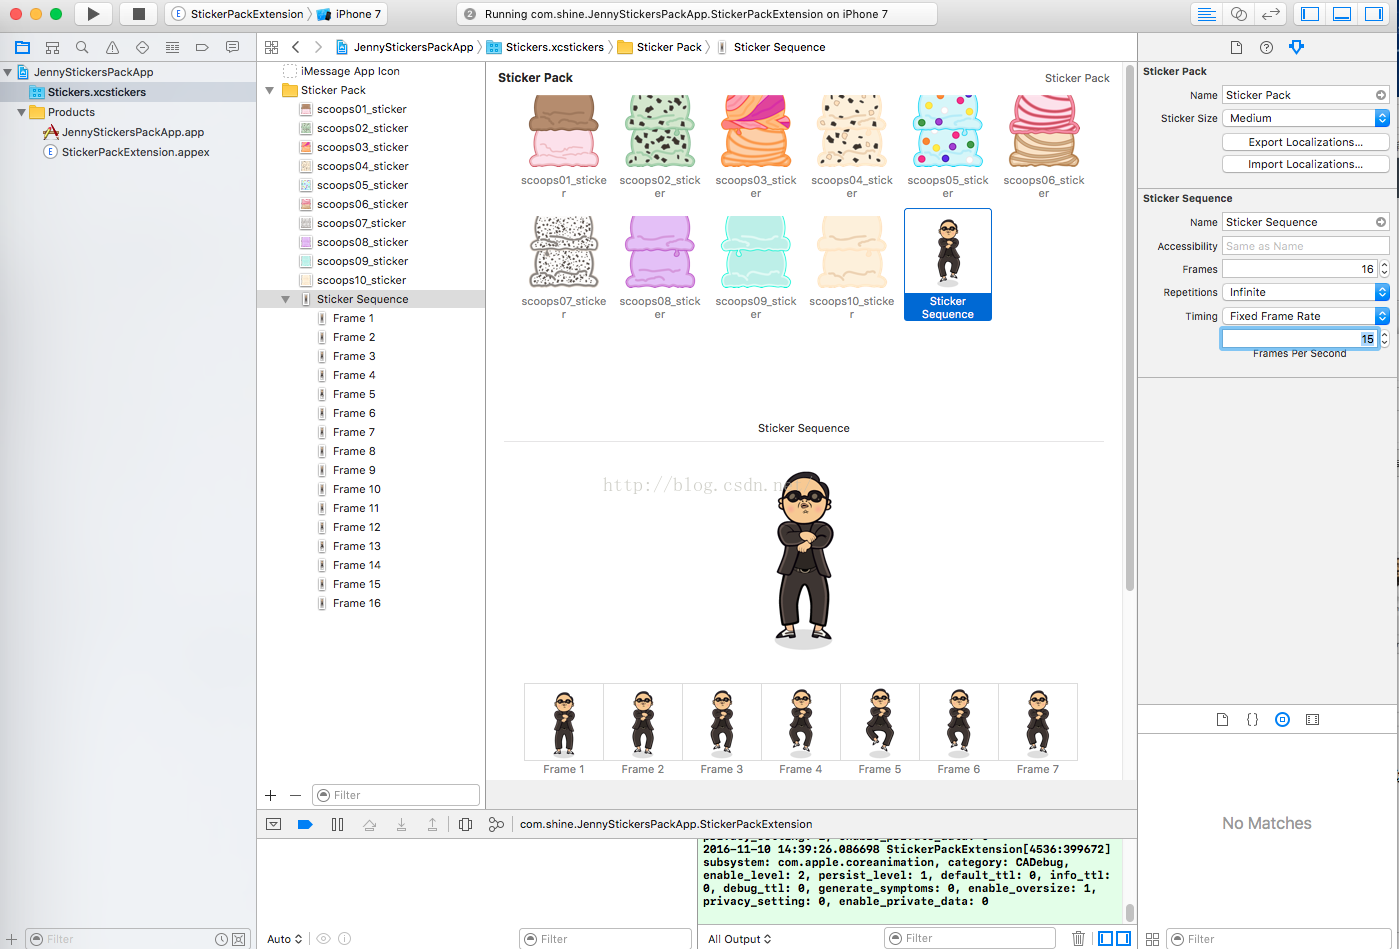Add a new asset with the plus button
Screen dimensions: 1399x949
pos(270,795)
